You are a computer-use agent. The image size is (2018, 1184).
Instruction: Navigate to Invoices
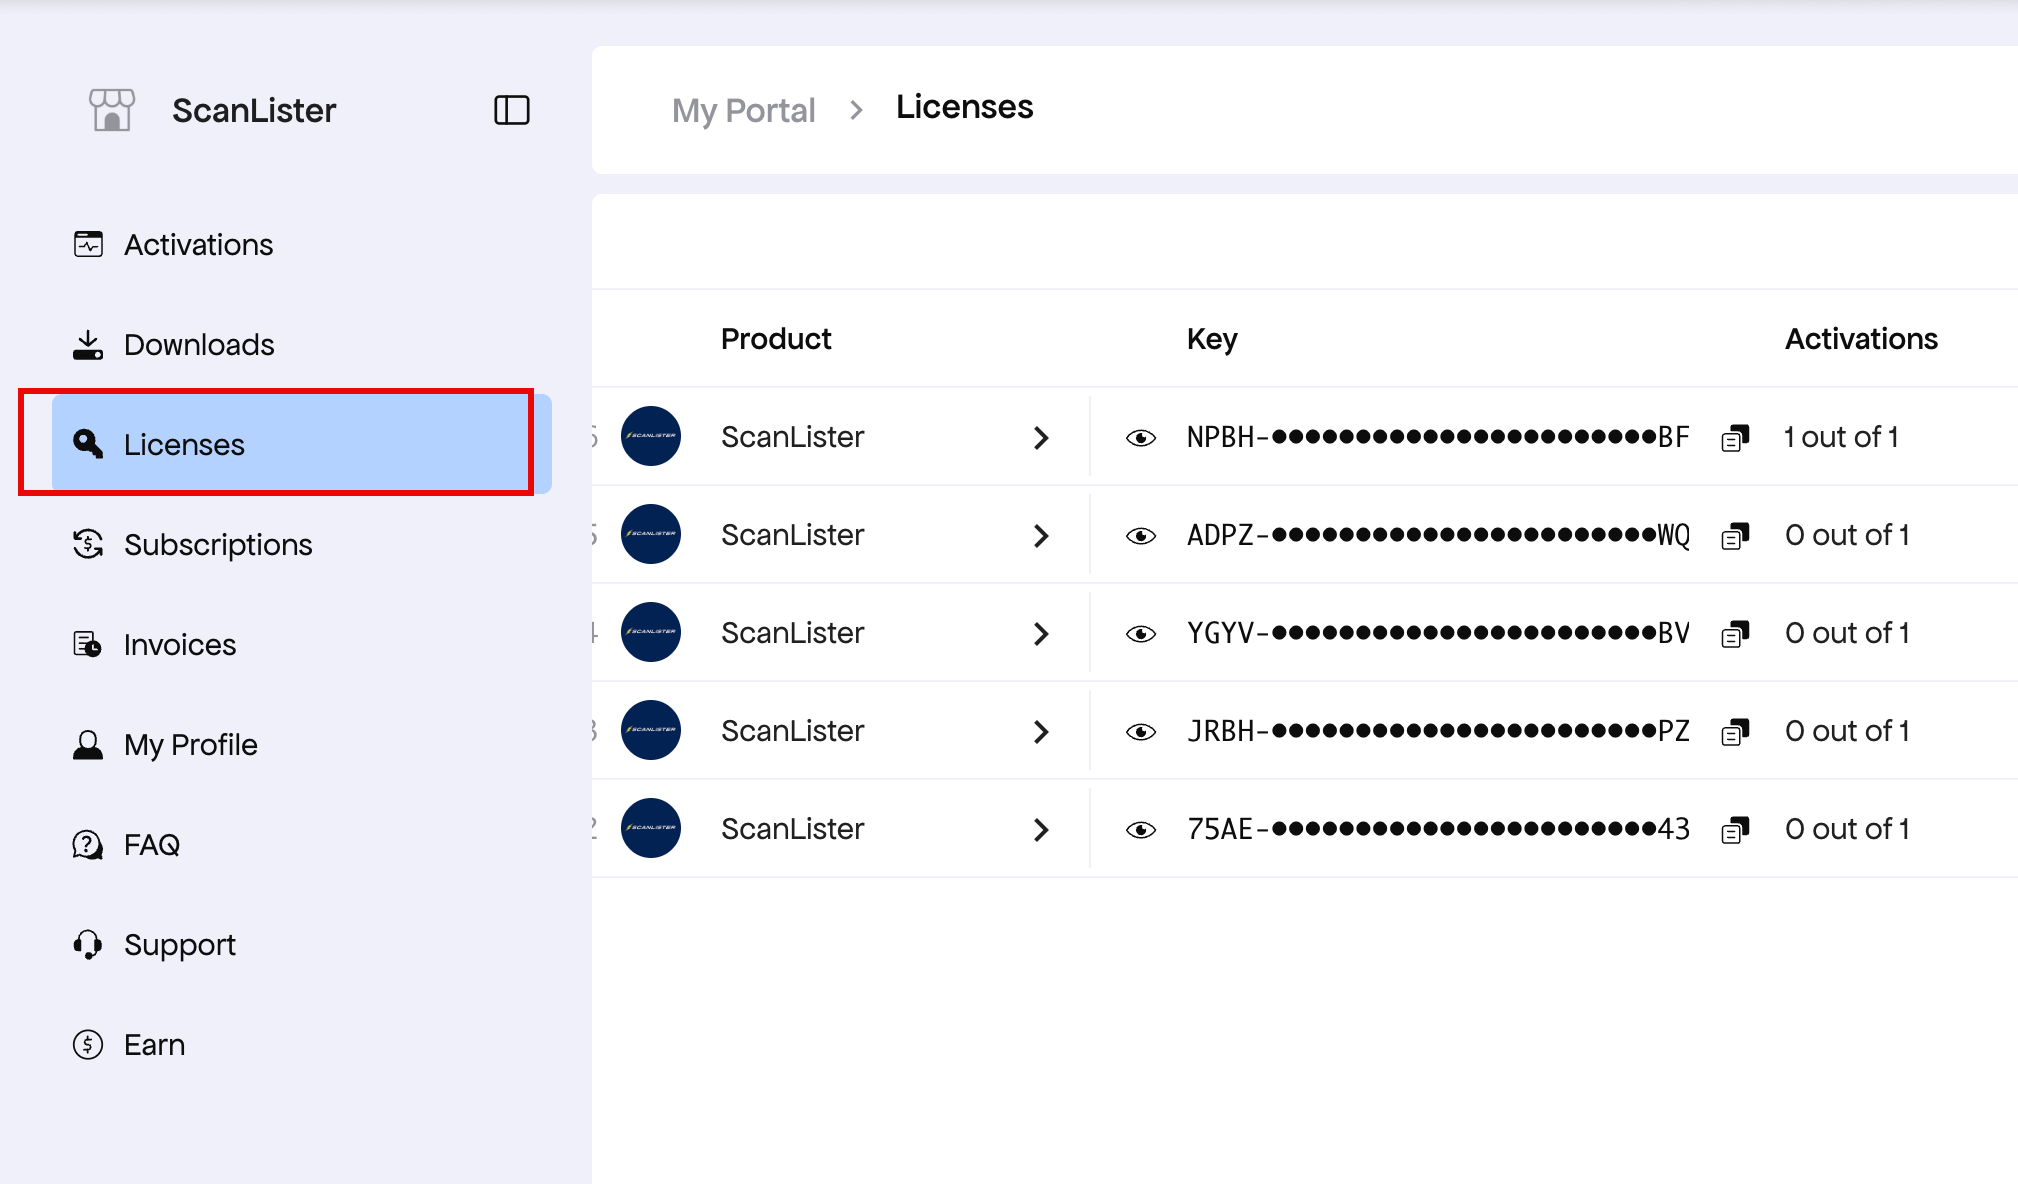[x=302, y=644]
